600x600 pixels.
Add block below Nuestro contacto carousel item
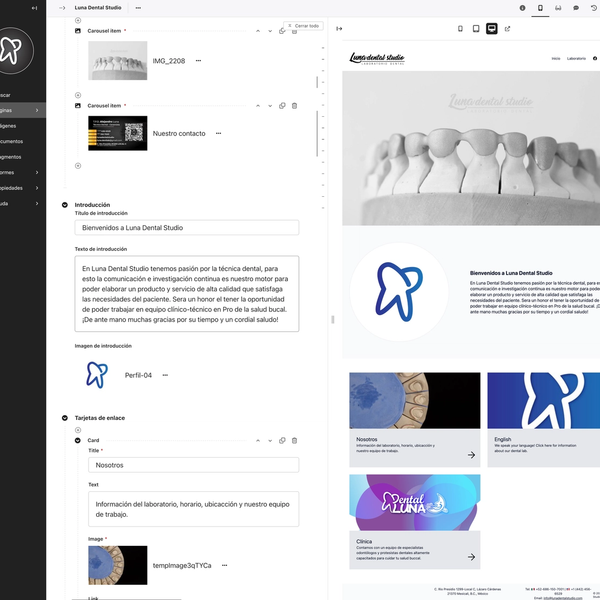pyautogui.click(x=78, y=166)
